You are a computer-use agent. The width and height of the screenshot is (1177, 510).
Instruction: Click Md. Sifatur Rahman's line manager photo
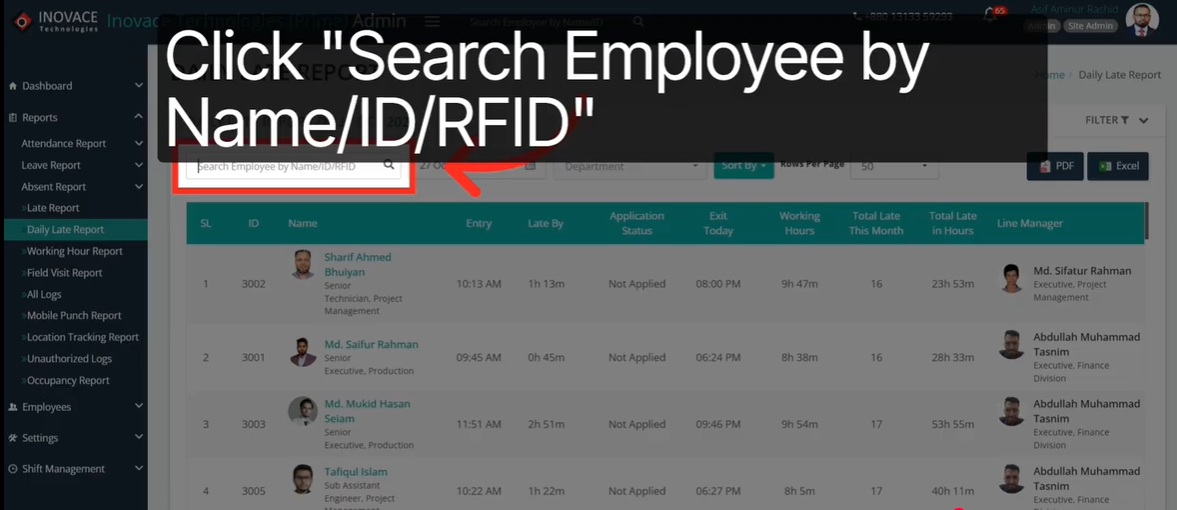[x=1012, y=278]
